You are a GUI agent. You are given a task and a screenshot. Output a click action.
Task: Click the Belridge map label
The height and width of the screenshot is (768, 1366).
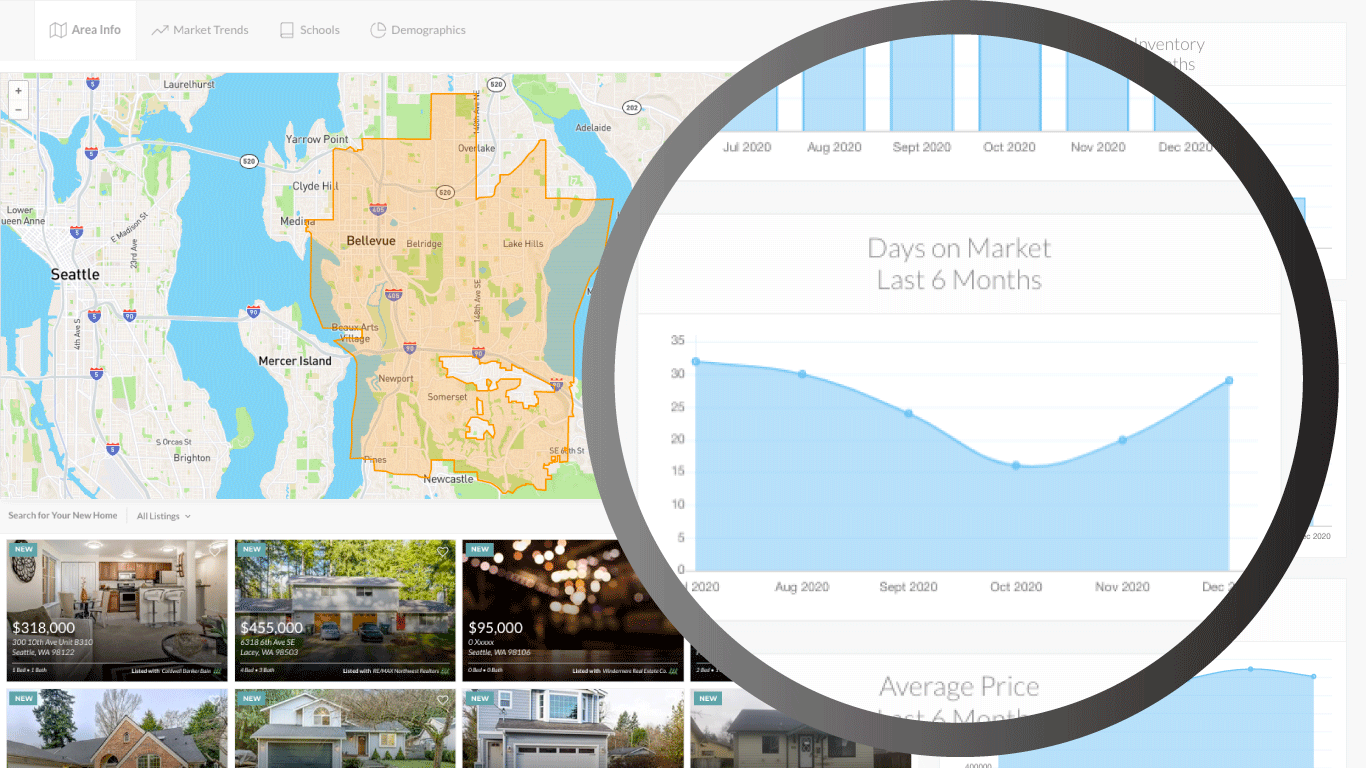point(424,244)
